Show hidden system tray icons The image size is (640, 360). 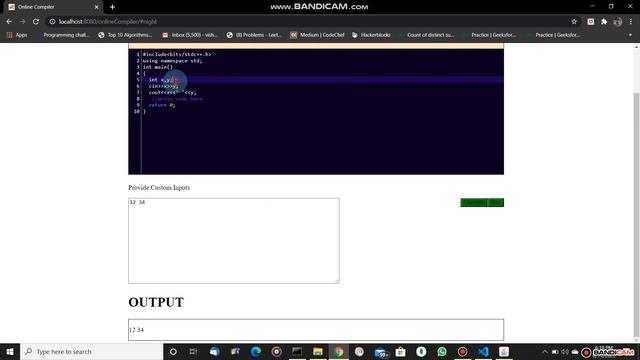coord(544,352)
